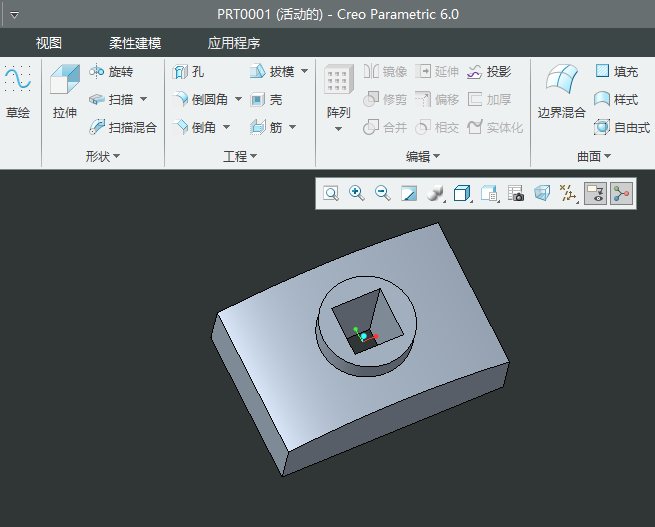Apply the Chamfer (倒角) tool
The image size is (655, 527).
[194, 127]
